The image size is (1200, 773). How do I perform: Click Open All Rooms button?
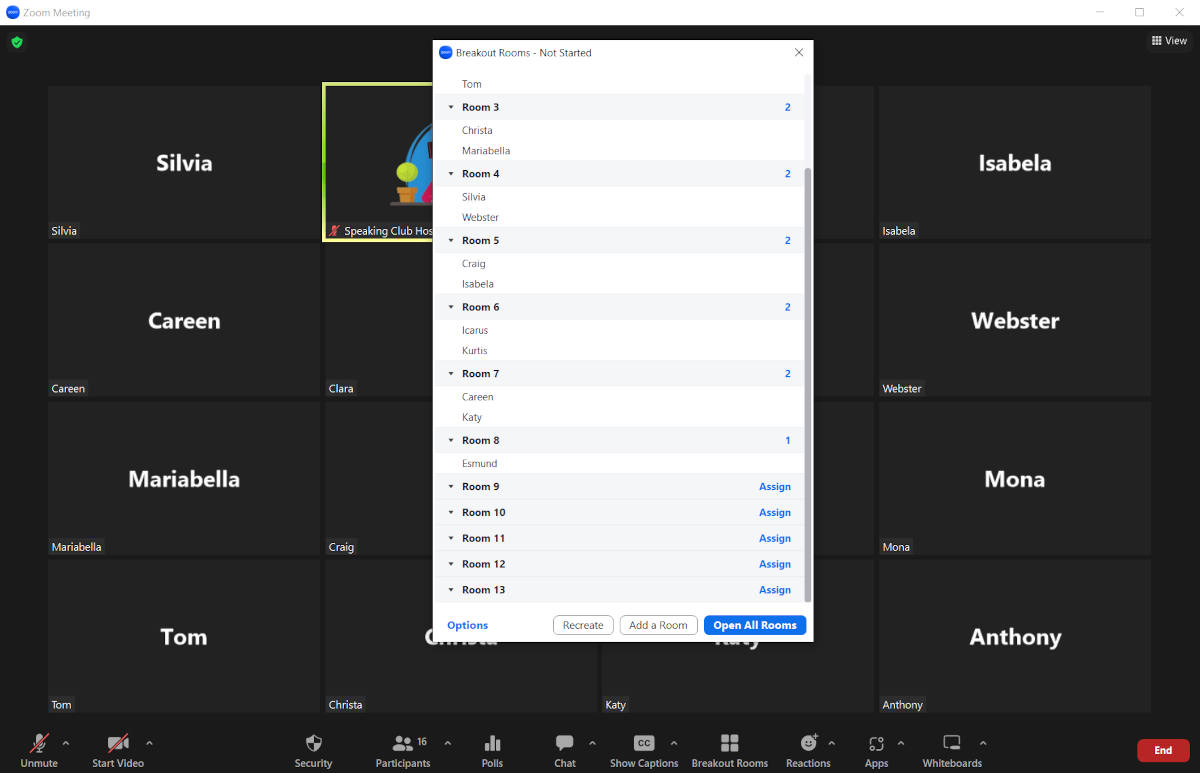[x=755, y=625]
